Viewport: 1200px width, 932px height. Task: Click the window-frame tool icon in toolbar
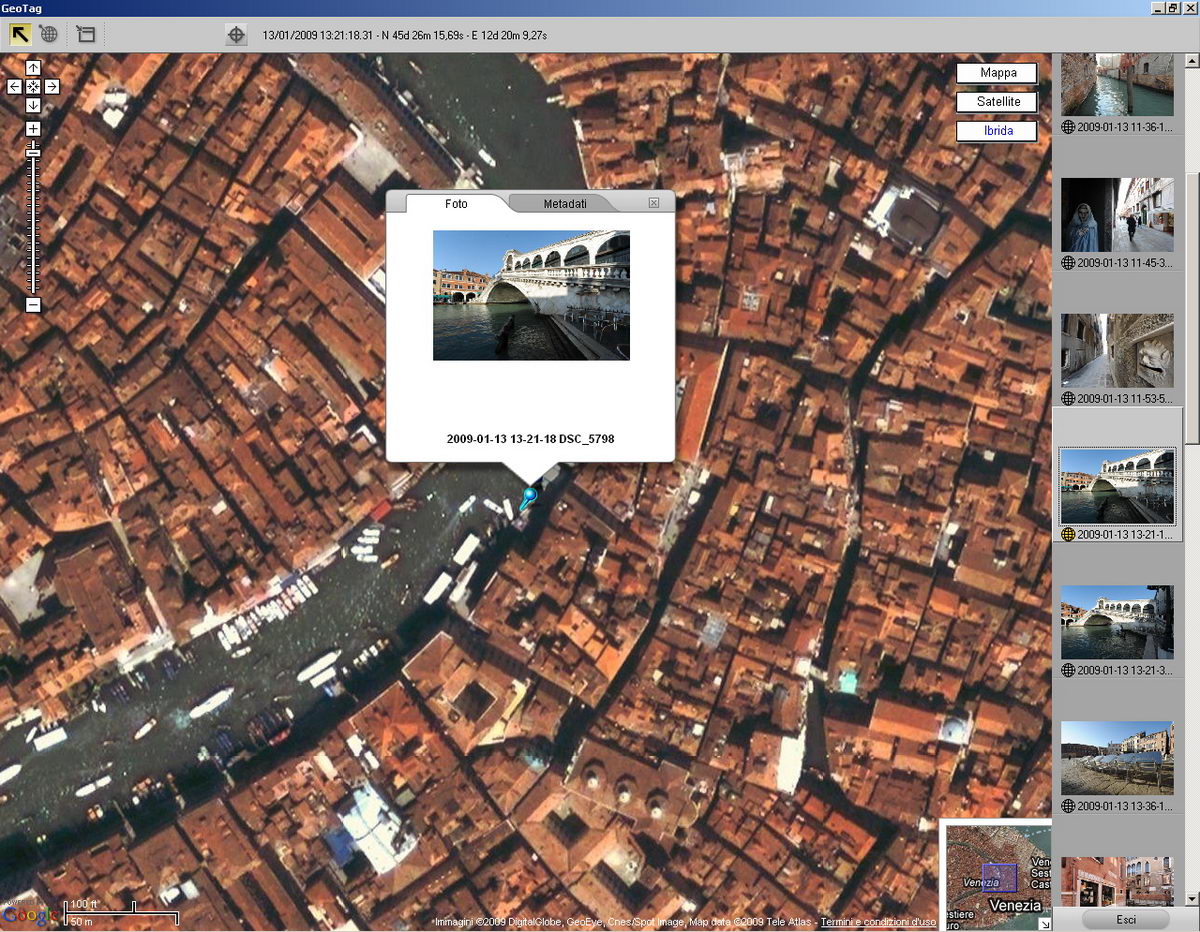click(86, 34)
